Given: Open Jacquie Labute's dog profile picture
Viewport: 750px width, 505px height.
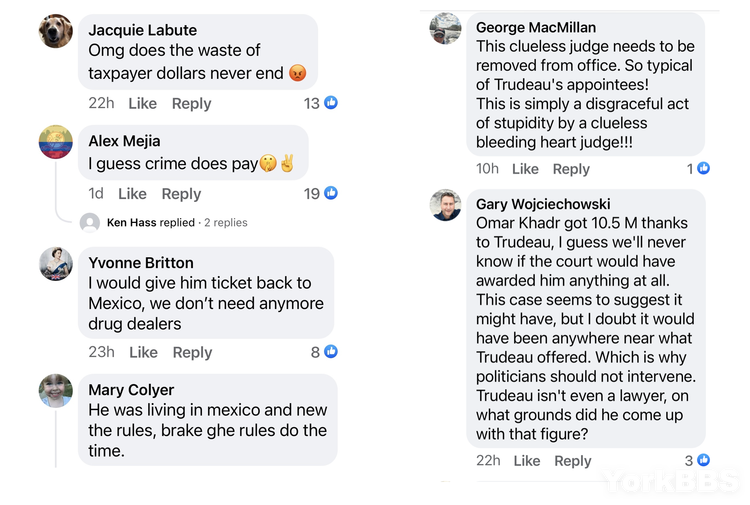Looking at the screenshot, I should (x=56, y=31).
